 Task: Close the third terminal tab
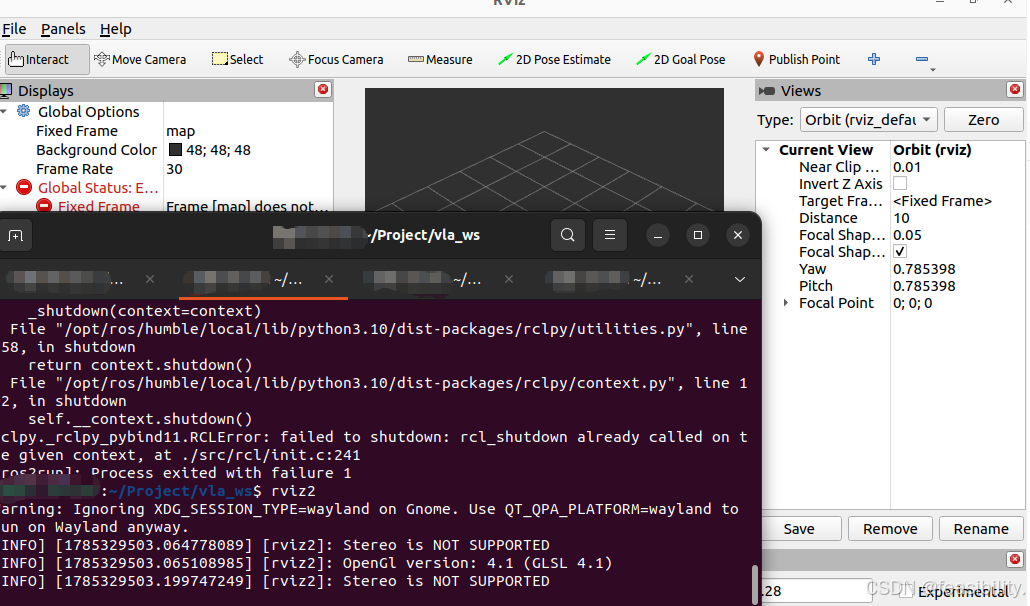[508, 280]
